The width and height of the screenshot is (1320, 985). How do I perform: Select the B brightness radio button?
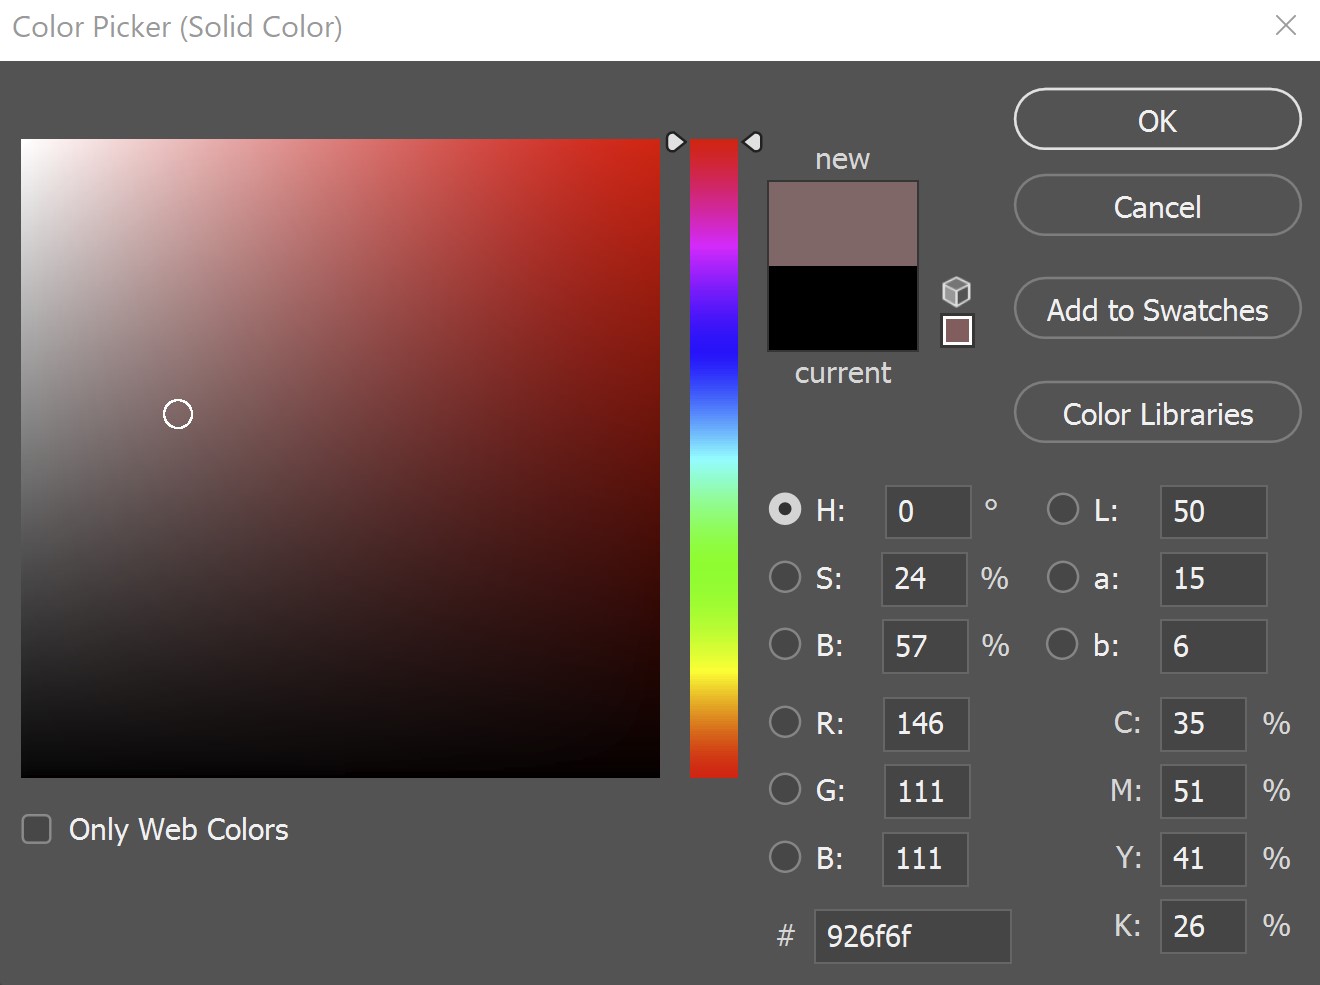785,645
